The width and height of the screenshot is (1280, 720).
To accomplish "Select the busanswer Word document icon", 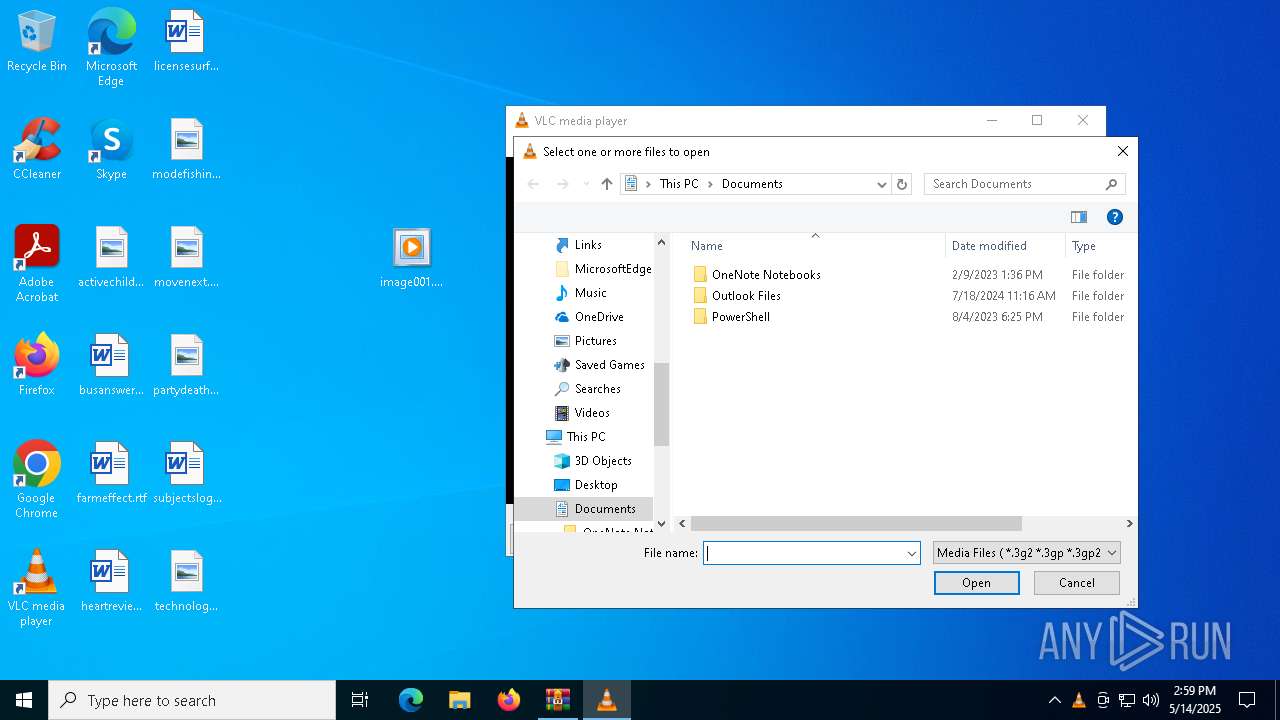I will [111, 365].
